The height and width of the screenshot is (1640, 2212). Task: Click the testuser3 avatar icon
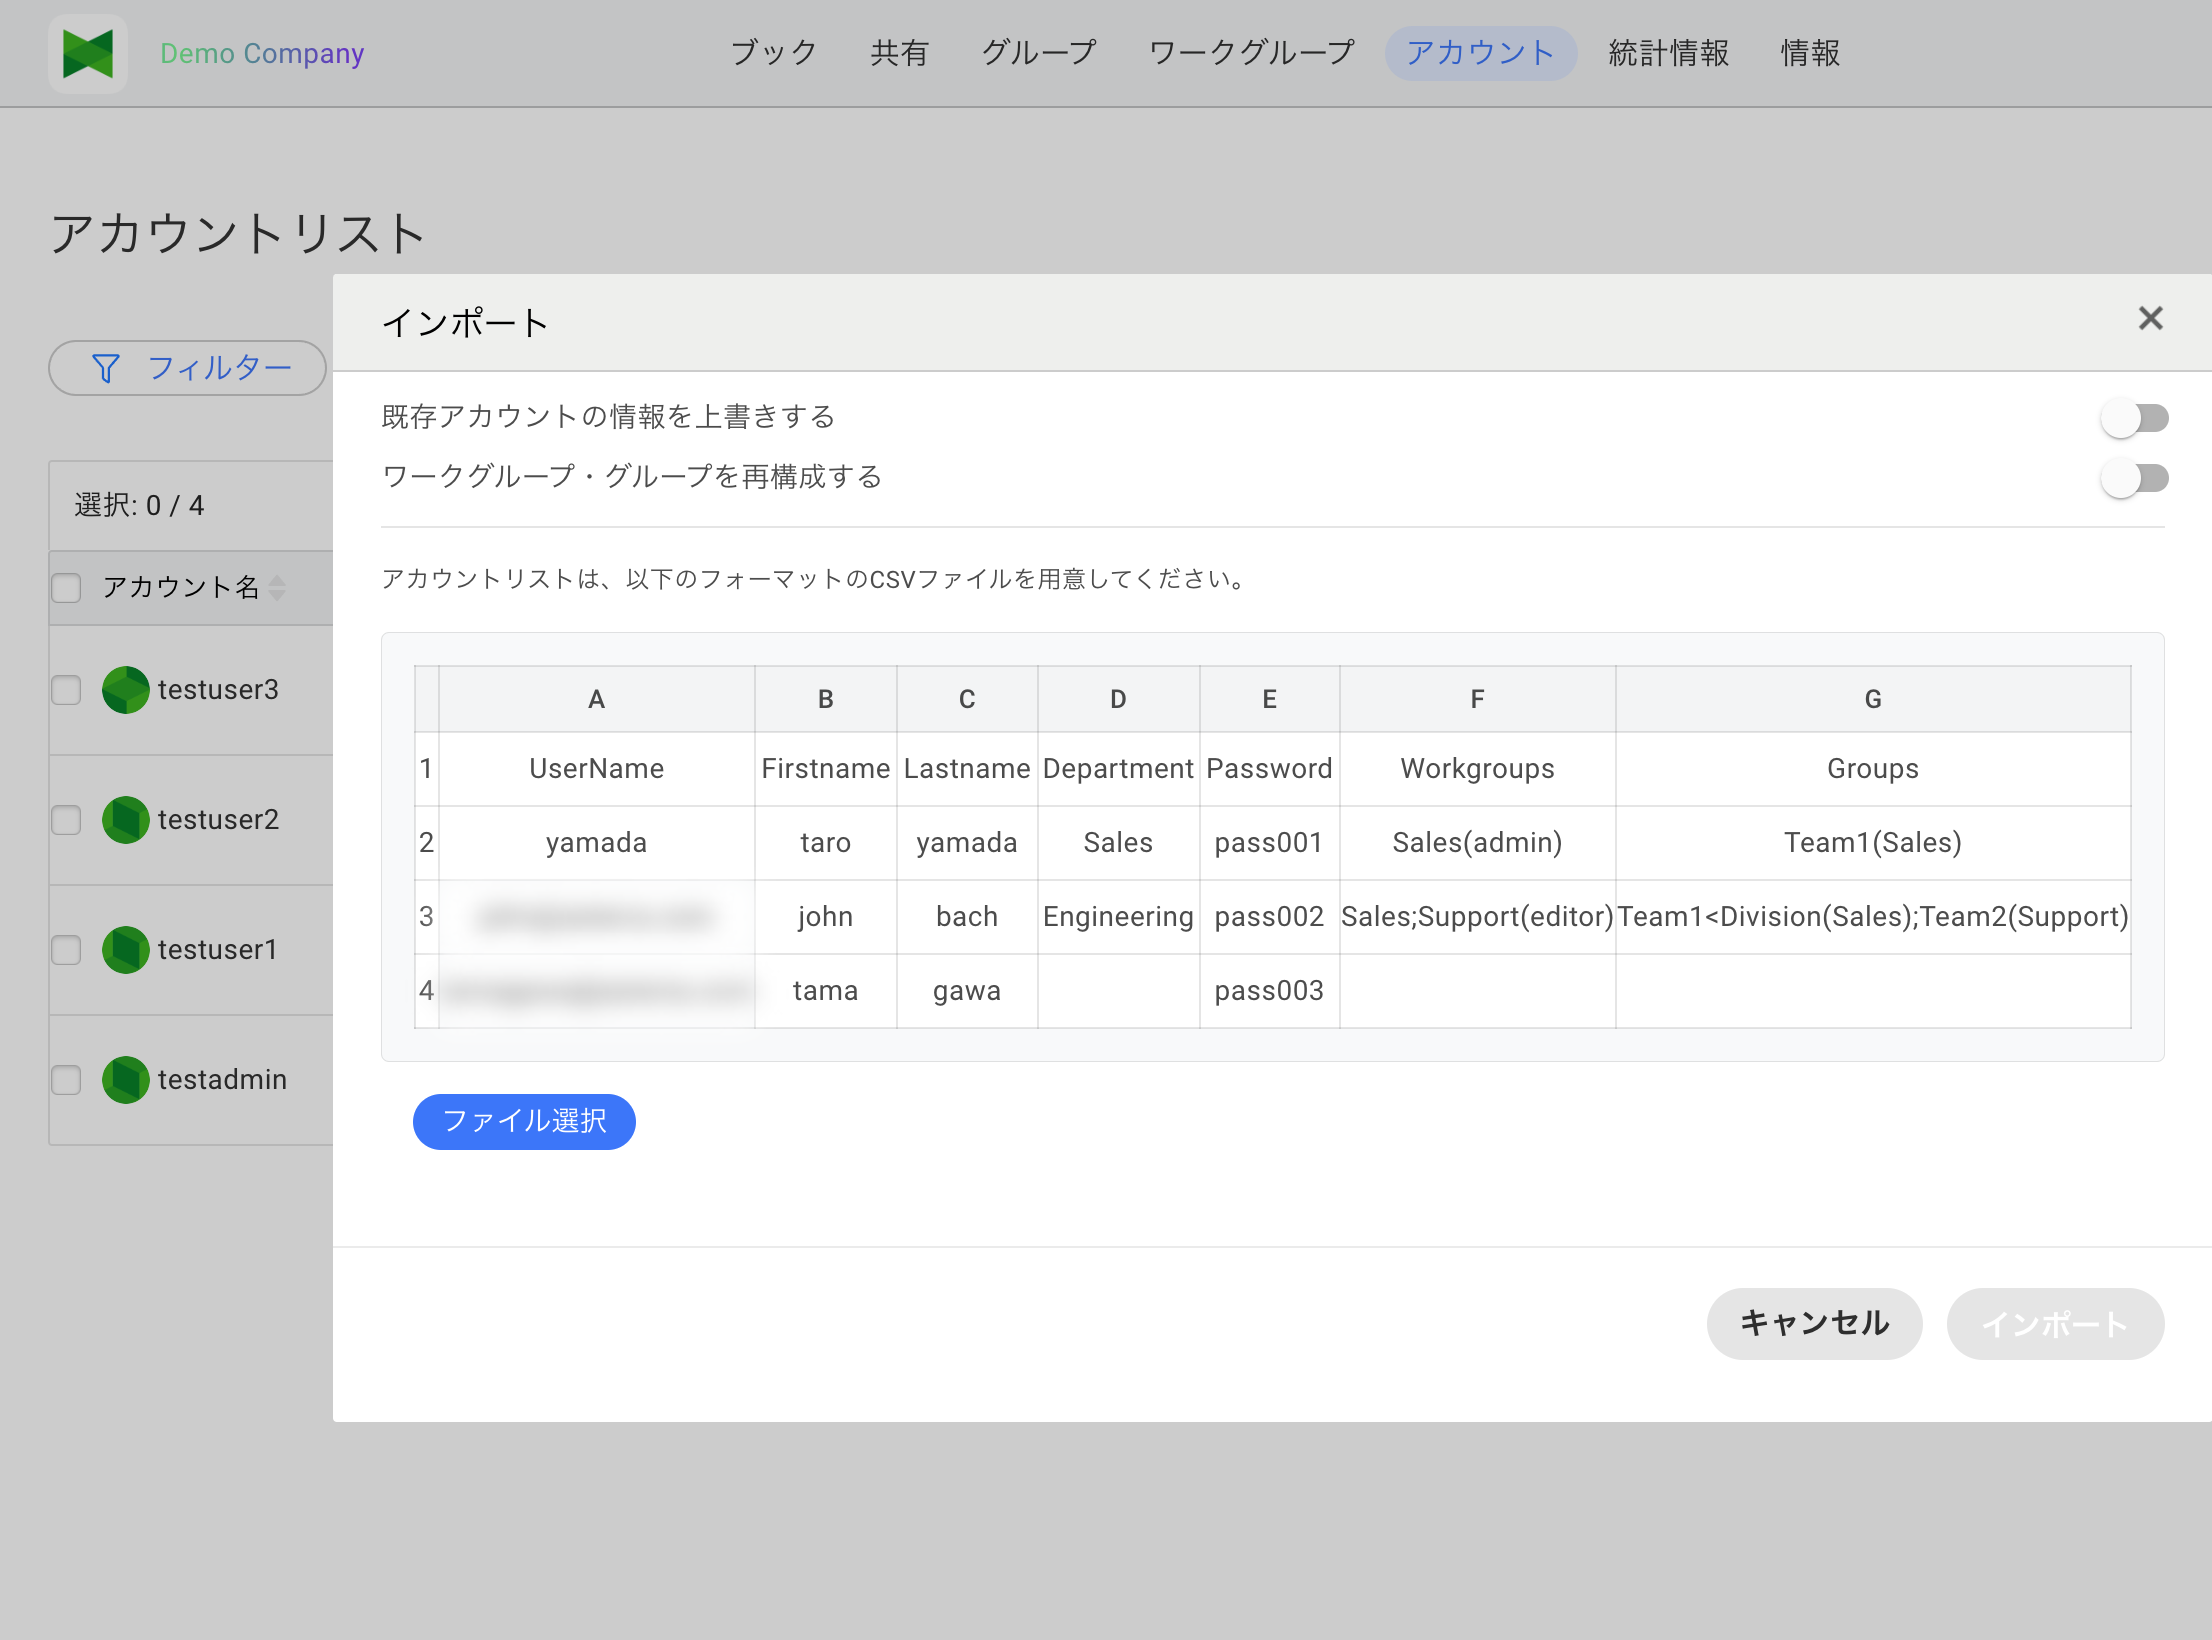point(126,690)
